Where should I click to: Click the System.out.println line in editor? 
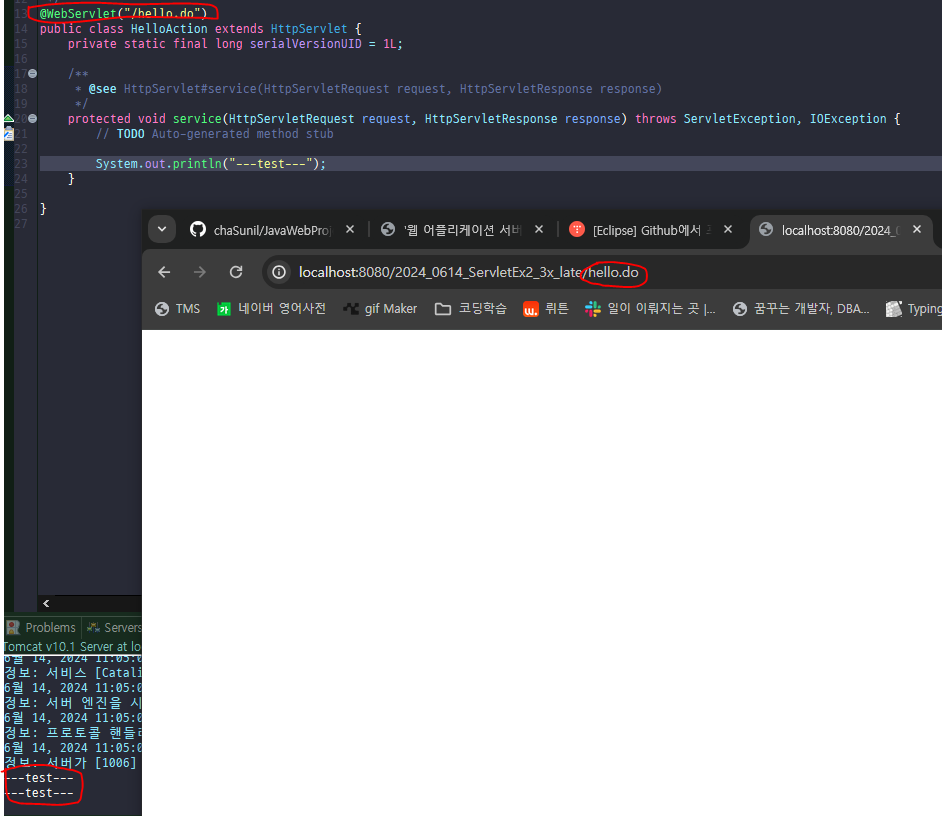pyautogui.click(x=210, y=163)
